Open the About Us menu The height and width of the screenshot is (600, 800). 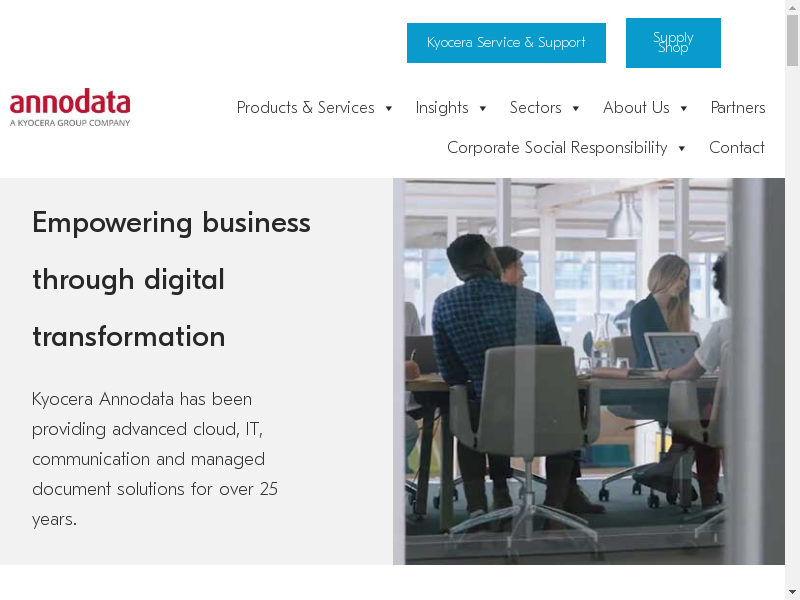[636, 108]
